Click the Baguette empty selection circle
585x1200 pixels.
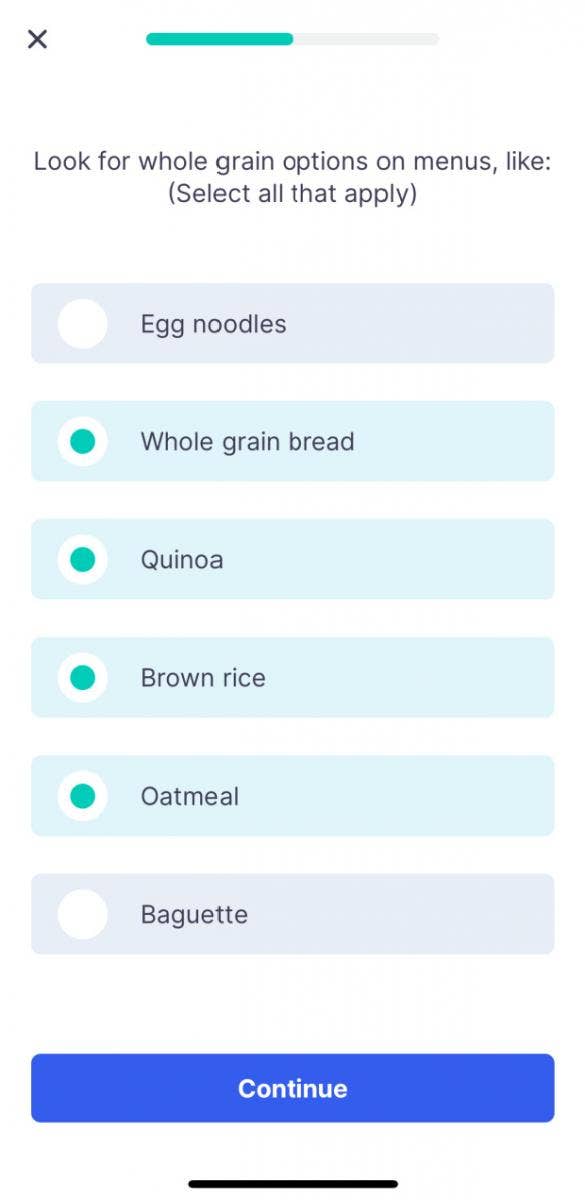pyautogui.click(x=82, y=913)
